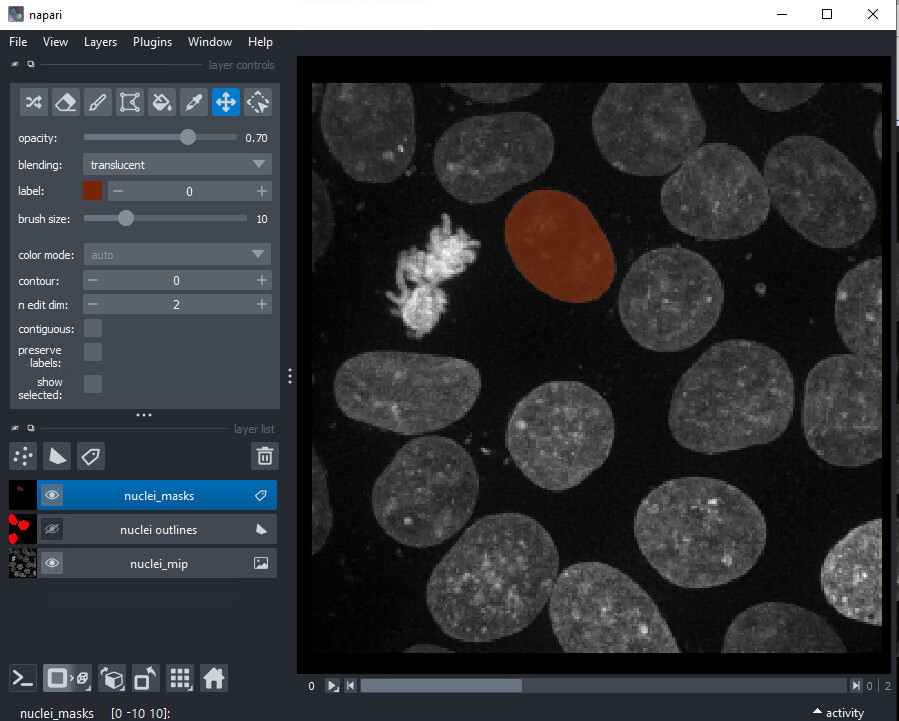This screenshot has height=721, width=899.
Task: Activate the fill bucket tool
Action: (x=161, y=101)
